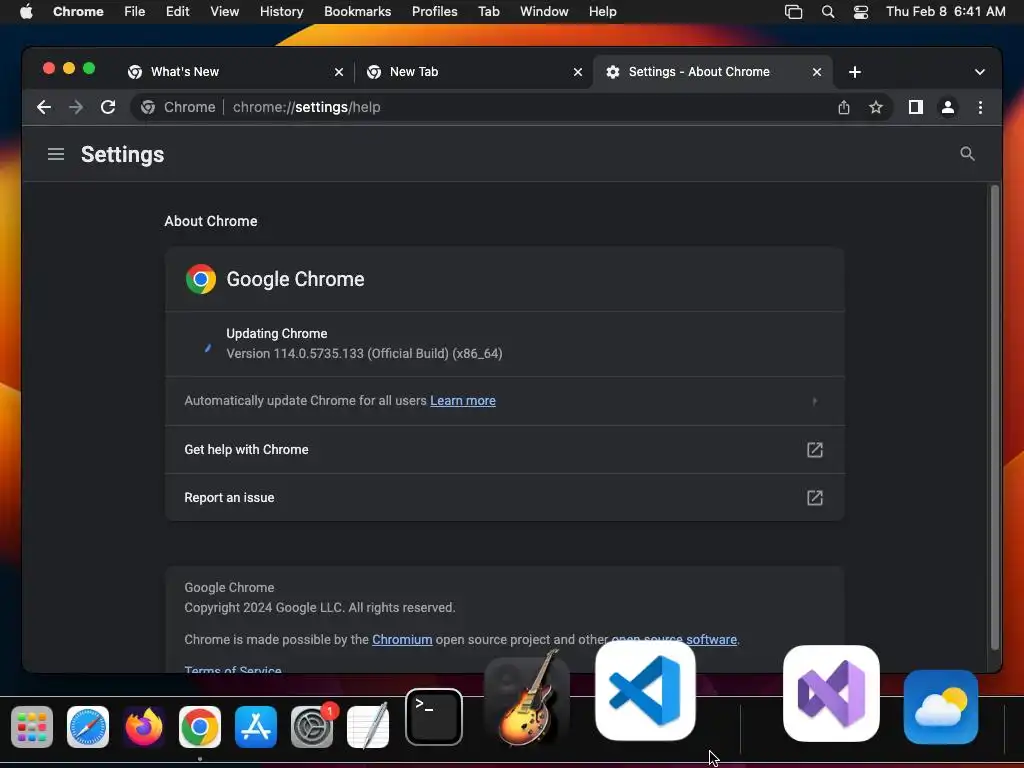
Task: Open Launchpad from the Dock
Action: (x=32, y=727)
